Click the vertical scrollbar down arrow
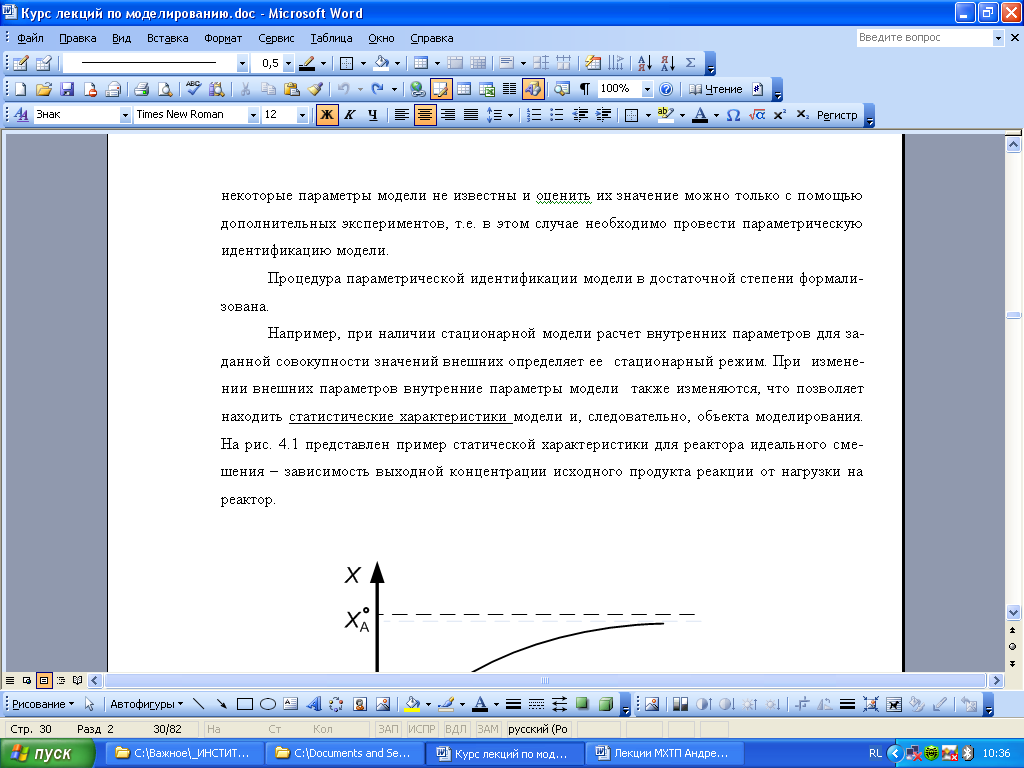Viewport: 1024px width, 768px height. click(x=1013, y=612)
